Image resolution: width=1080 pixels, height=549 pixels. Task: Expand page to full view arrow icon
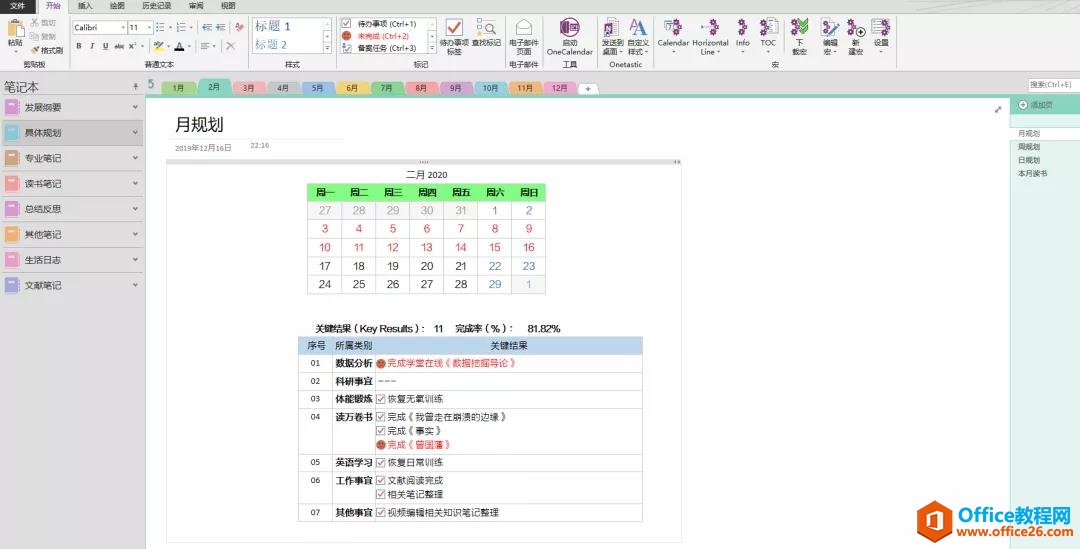[997, 110]
